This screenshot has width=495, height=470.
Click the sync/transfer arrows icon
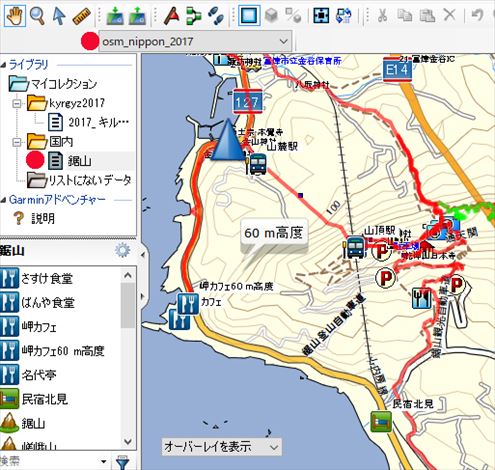coord(344,15)
